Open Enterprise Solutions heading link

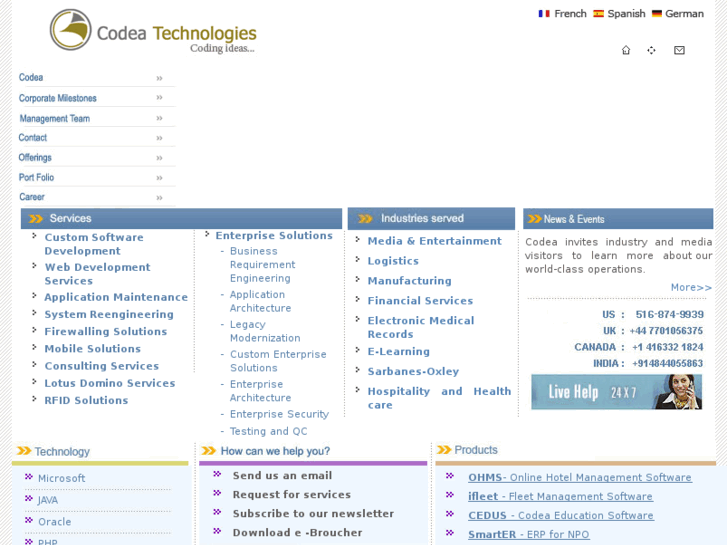pos(274,236)
